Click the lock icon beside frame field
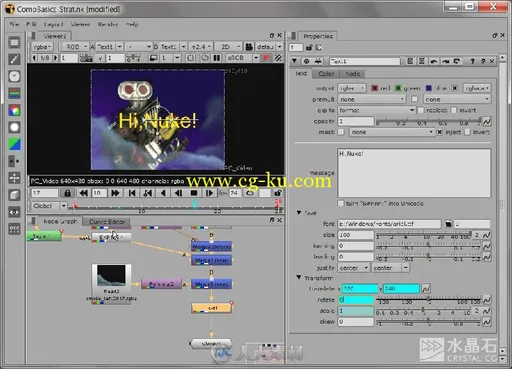Image resolution: width=512 pixels, height=369 pixels. tap(67, 193)
